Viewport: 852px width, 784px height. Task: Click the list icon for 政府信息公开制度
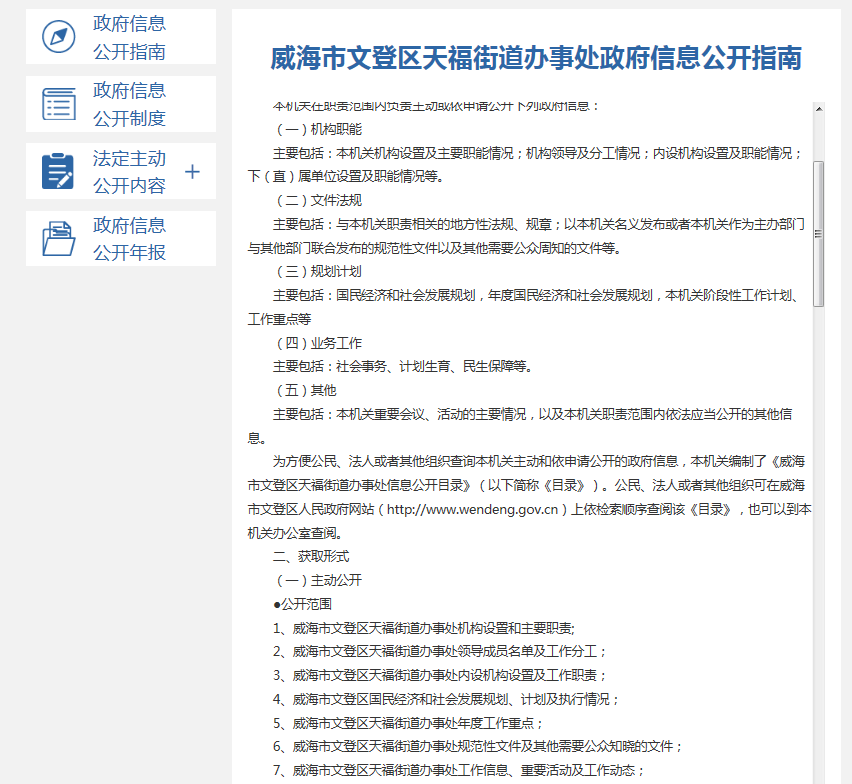pos(58,104)
